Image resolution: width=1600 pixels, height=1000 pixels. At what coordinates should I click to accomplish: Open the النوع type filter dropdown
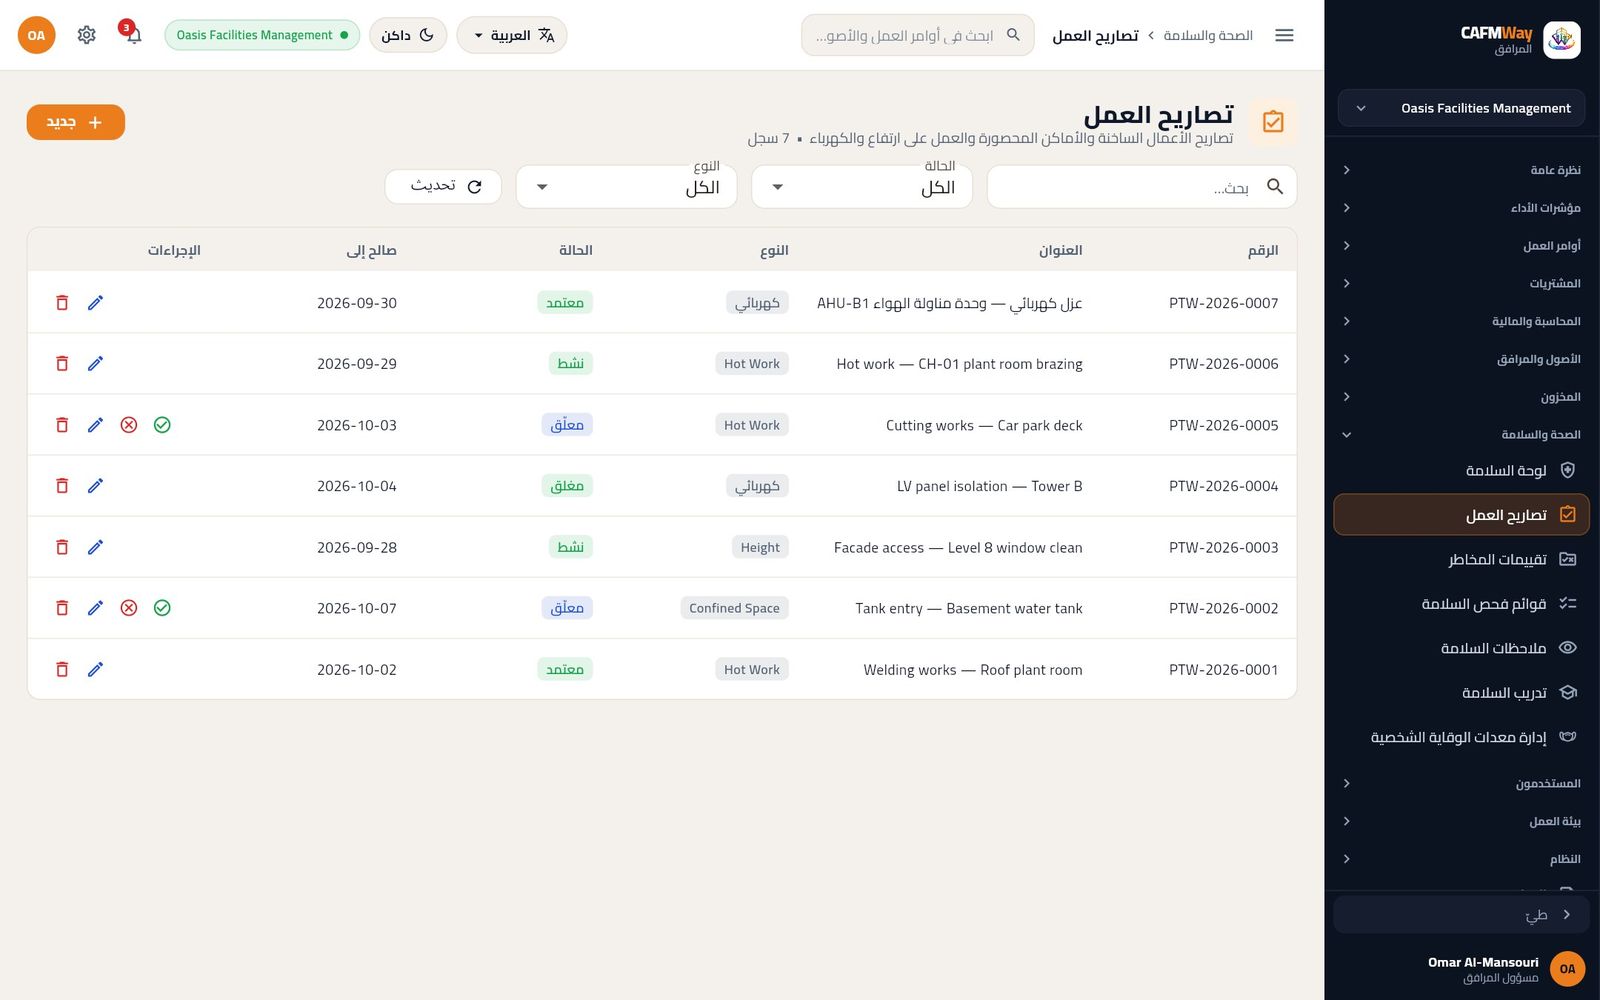pyautogui.click(x=627, y=187)
